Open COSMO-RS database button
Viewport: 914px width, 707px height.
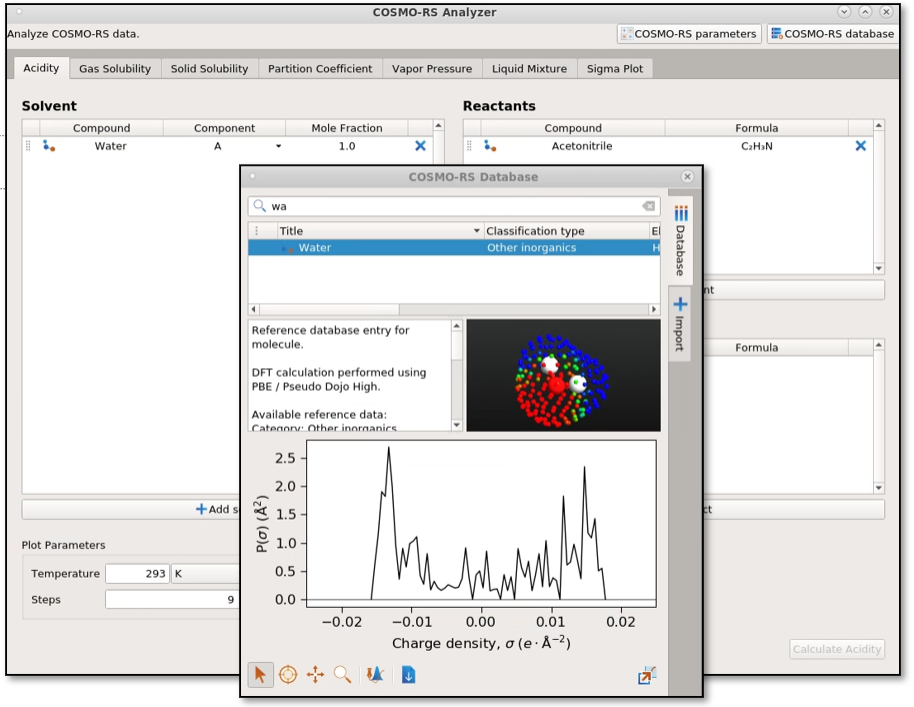[832, 34]
